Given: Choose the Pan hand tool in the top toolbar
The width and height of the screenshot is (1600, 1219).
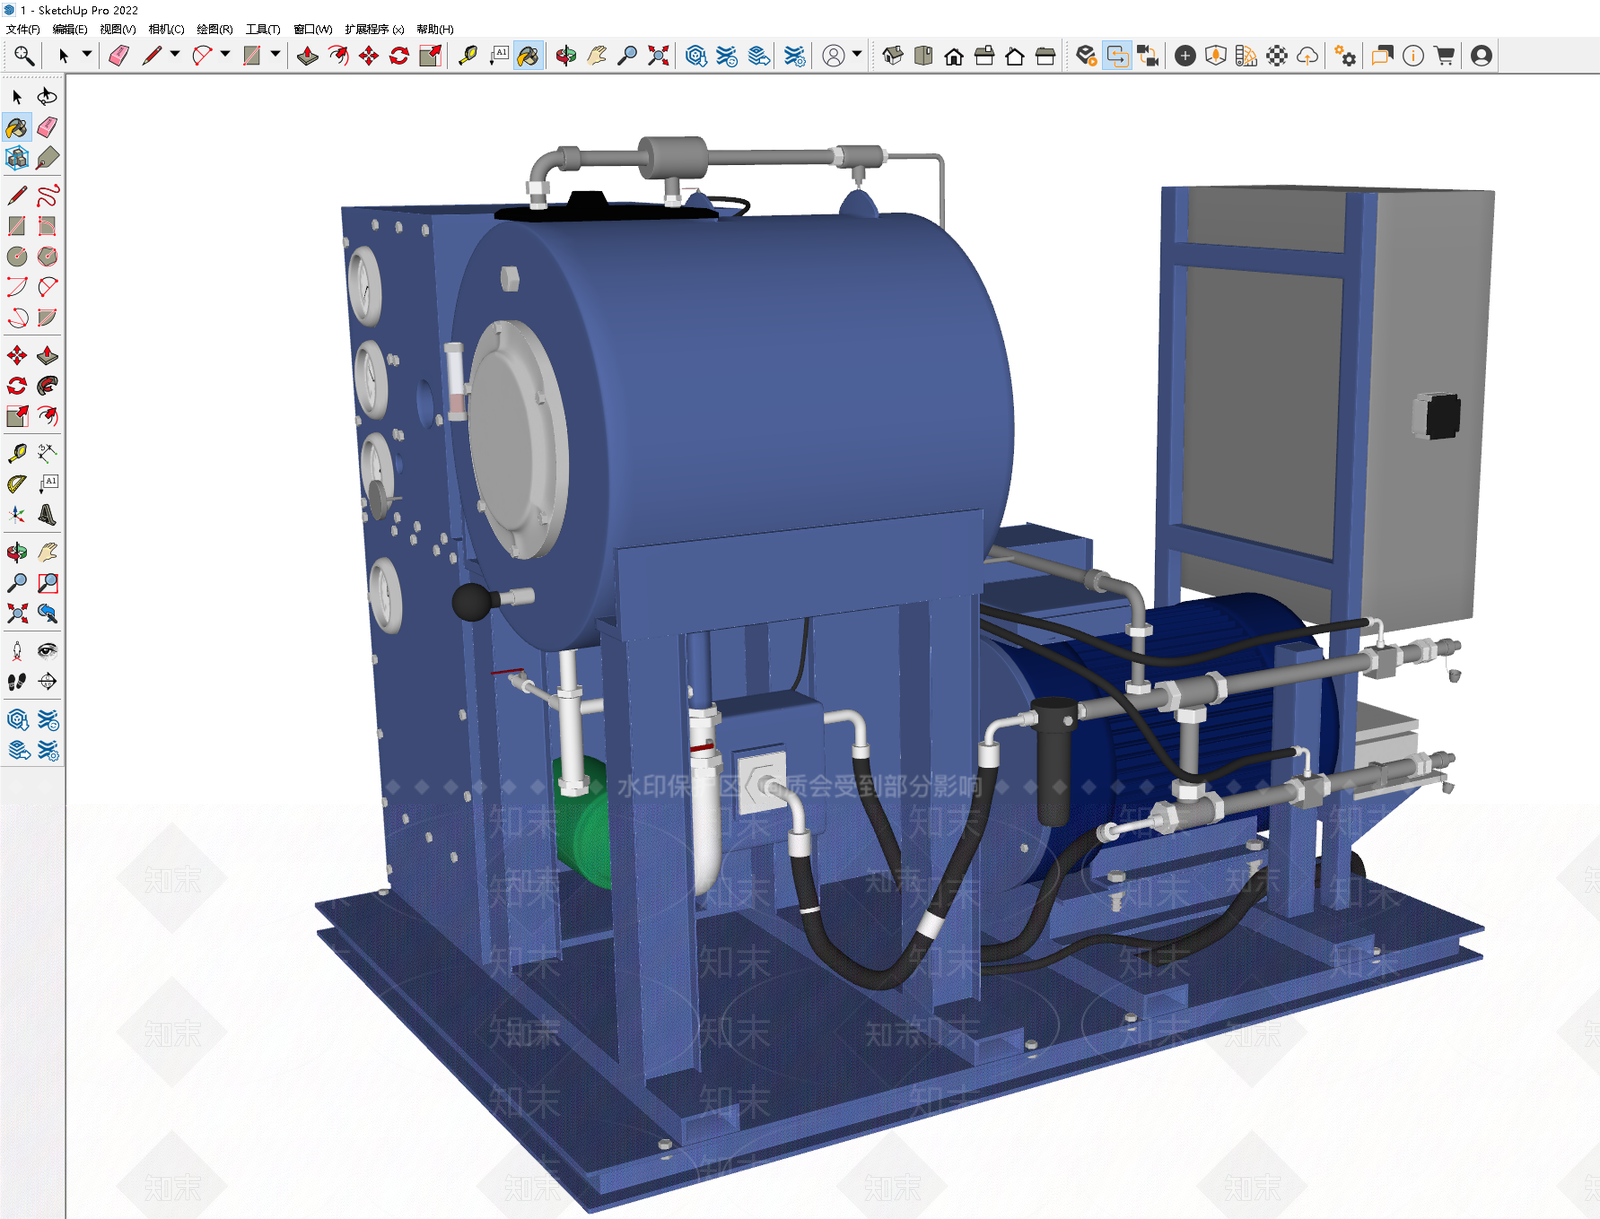Looking at the screenshot, I should pyautogui.click(x=597, y=56).
